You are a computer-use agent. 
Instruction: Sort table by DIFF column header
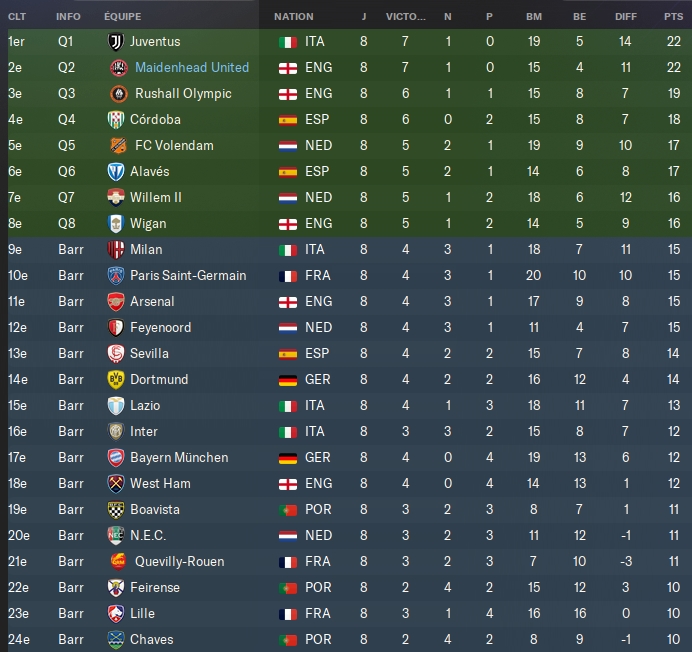click(623, 16)
